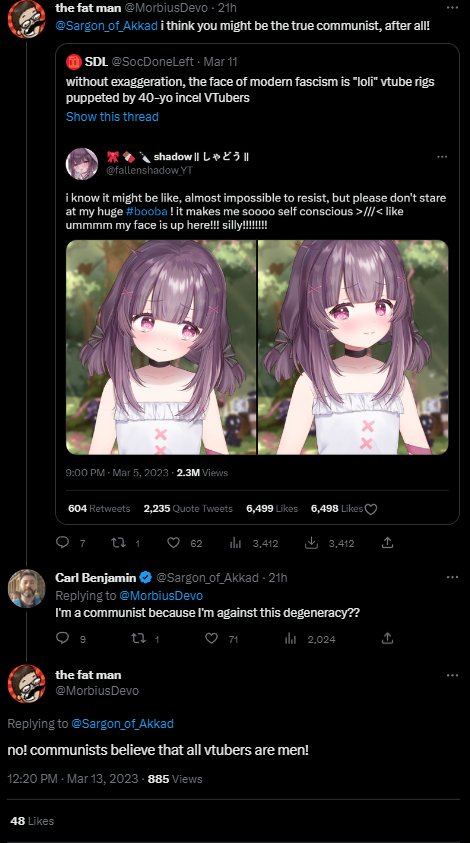Download icon next to 3,412 count

coord(311,542)
